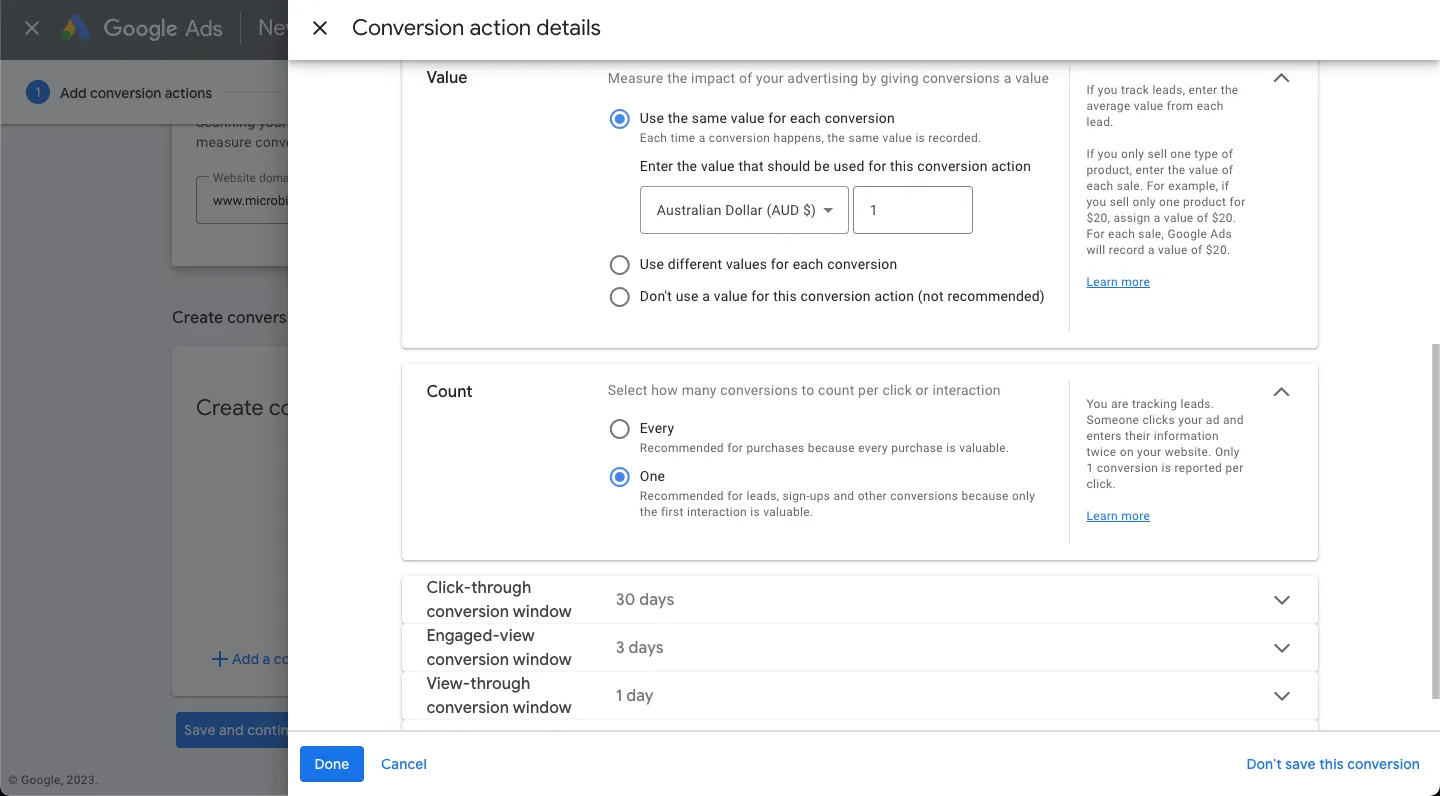Close the Conversion action details panel
This screenshot has height=796, width=1440.
(319, 28)
